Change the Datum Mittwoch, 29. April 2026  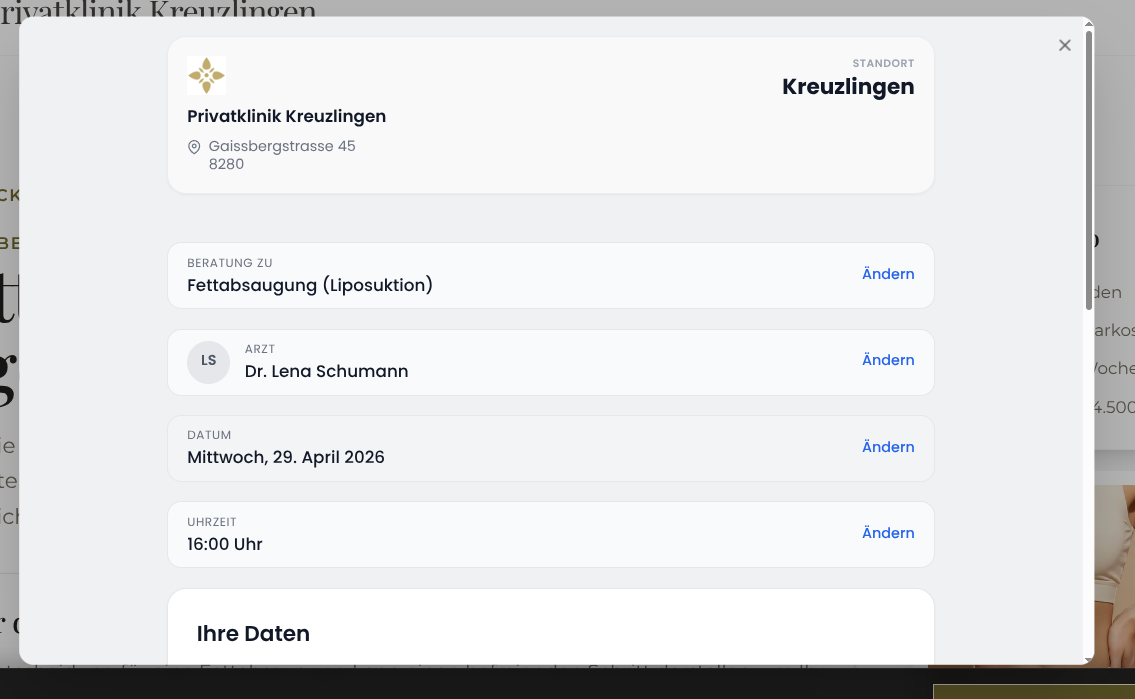pyautogui.click(x=887, y=447)
